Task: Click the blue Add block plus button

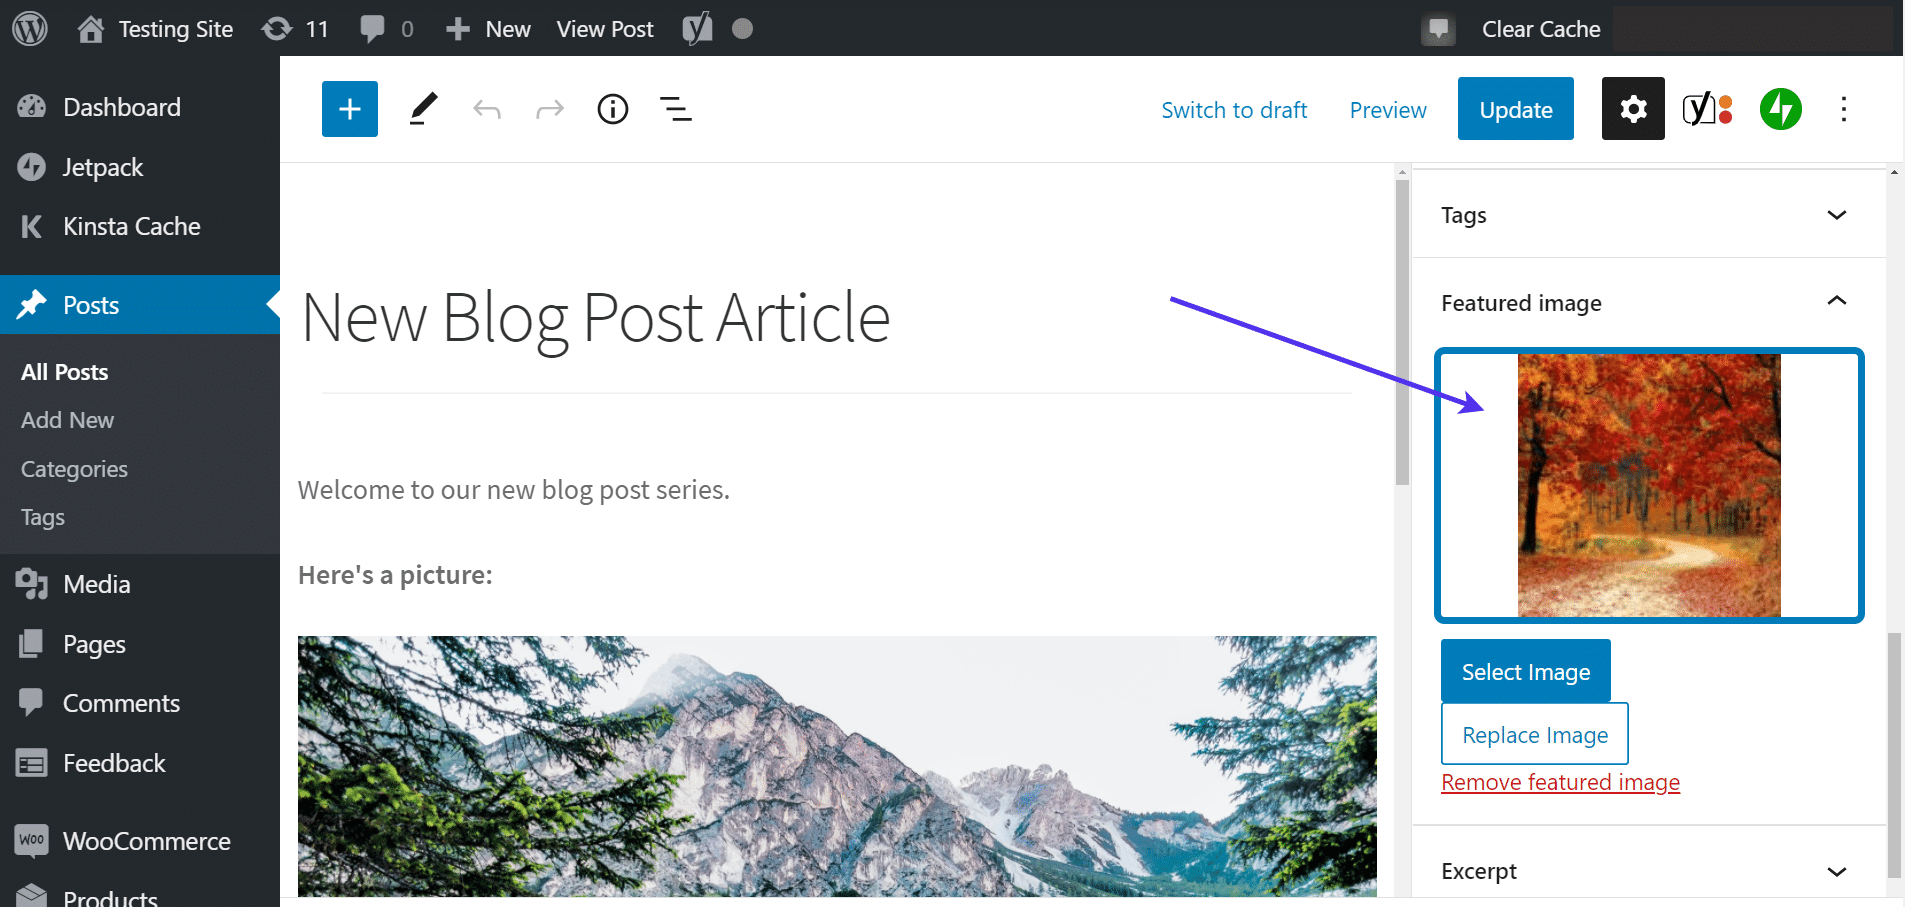Action: tap(349, 109)
